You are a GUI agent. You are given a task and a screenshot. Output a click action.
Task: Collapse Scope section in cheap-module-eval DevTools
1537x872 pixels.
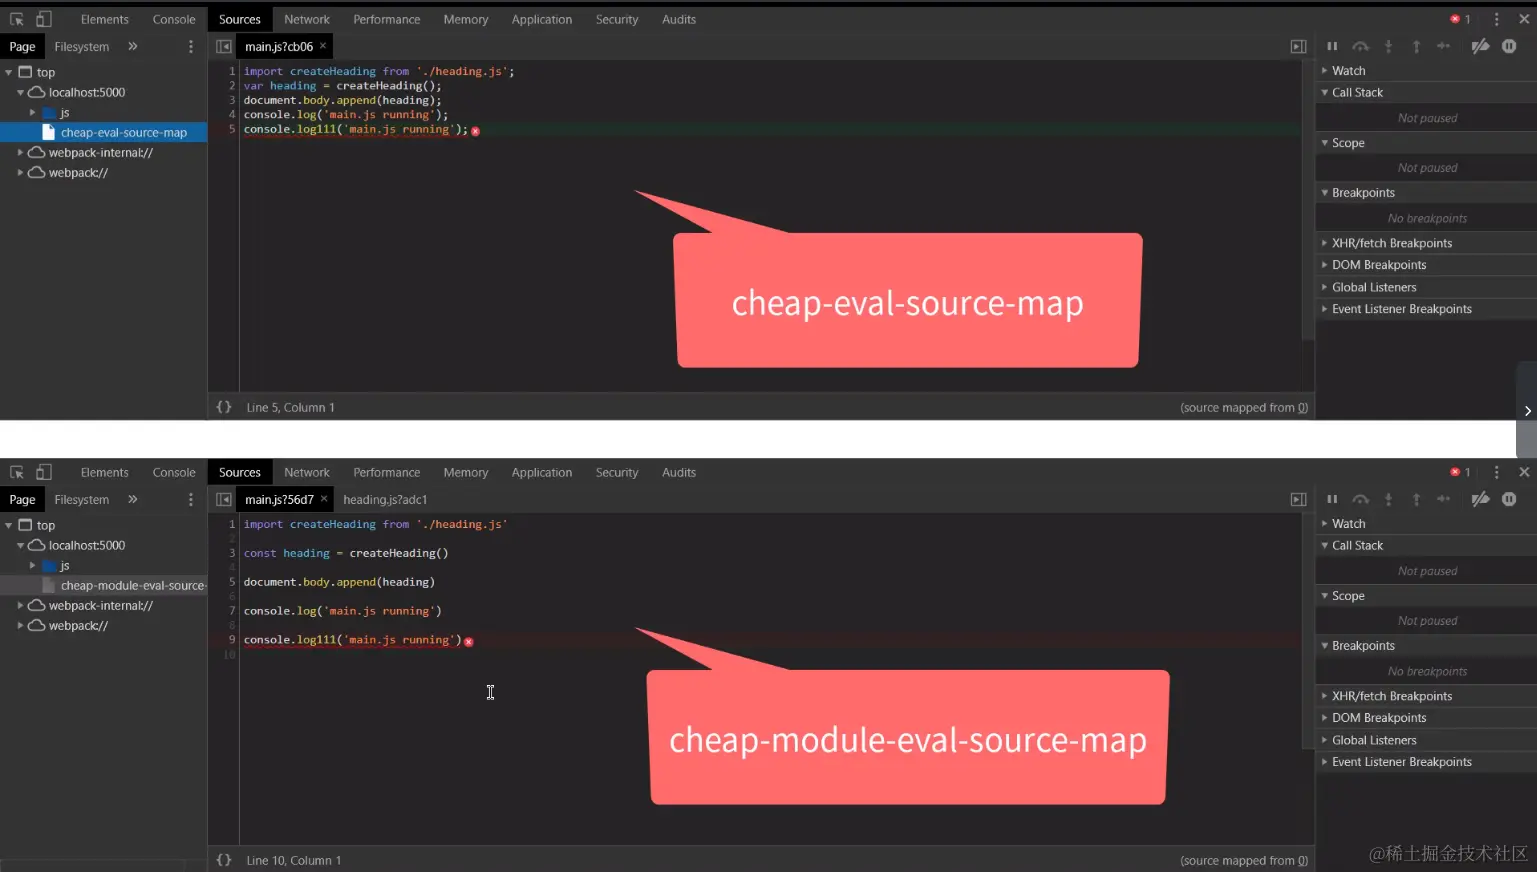click(x=1325, y=596)
